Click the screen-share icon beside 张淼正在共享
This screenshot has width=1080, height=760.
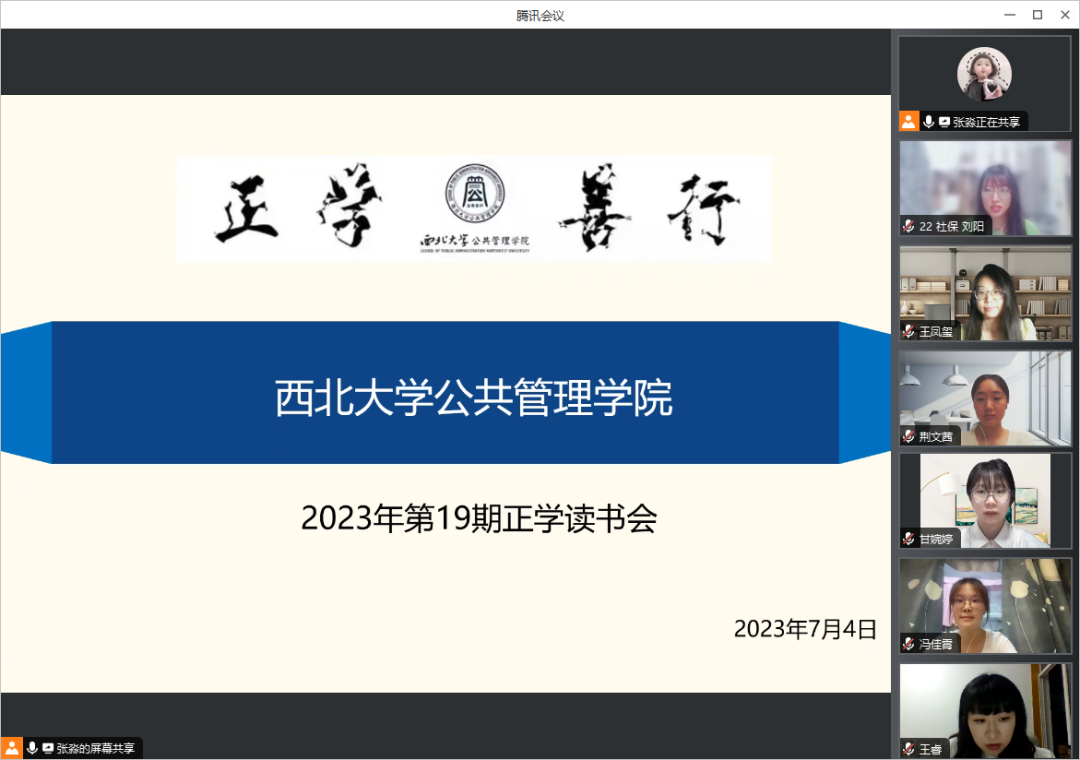pos(943,121)
